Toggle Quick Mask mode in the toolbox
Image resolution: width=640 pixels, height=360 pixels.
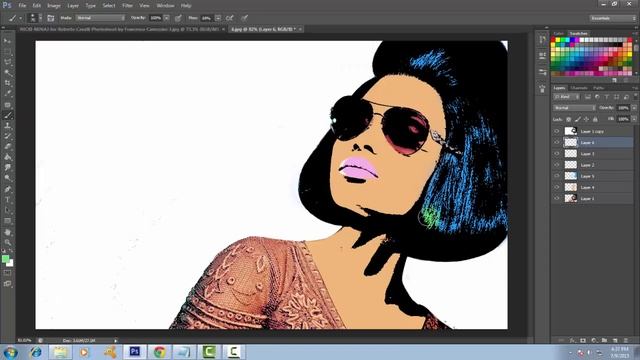pos(7,273)
